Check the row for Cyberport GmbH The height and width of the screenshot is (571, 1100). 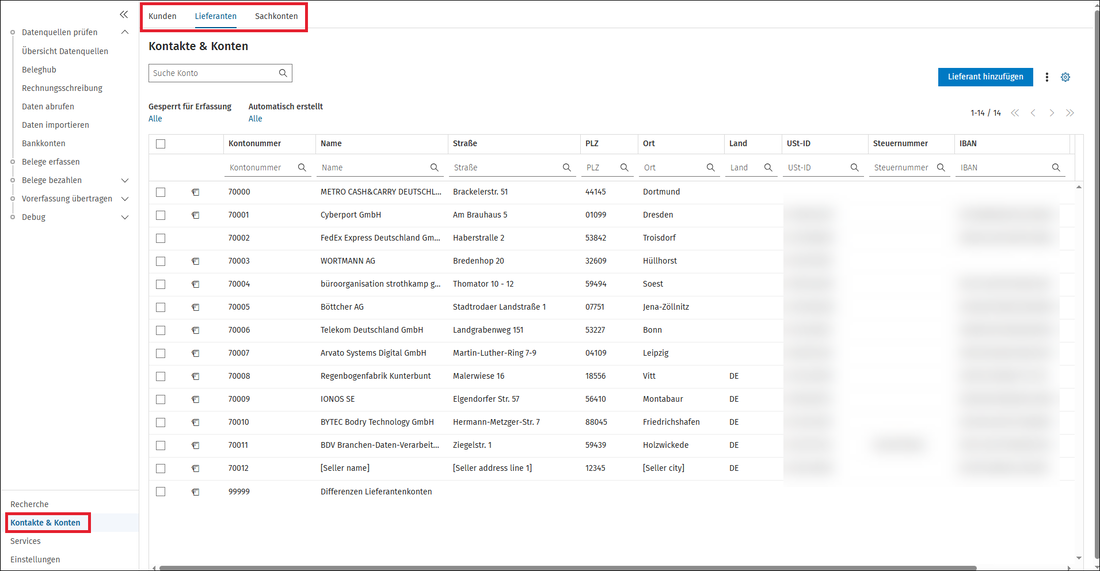161,215
